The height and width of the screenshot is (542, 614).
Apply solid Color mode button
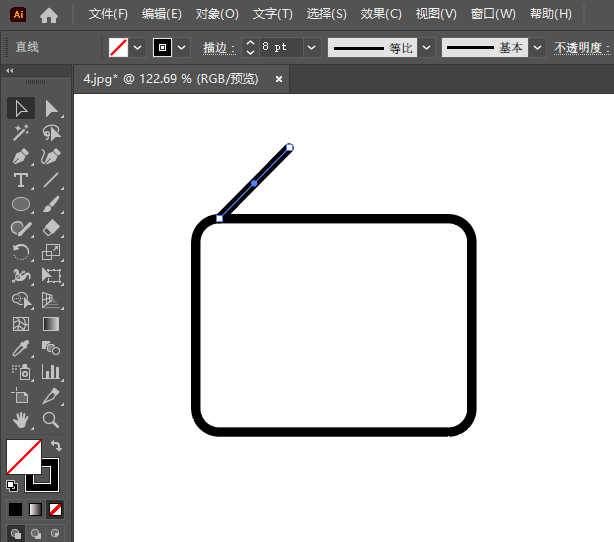15,510
